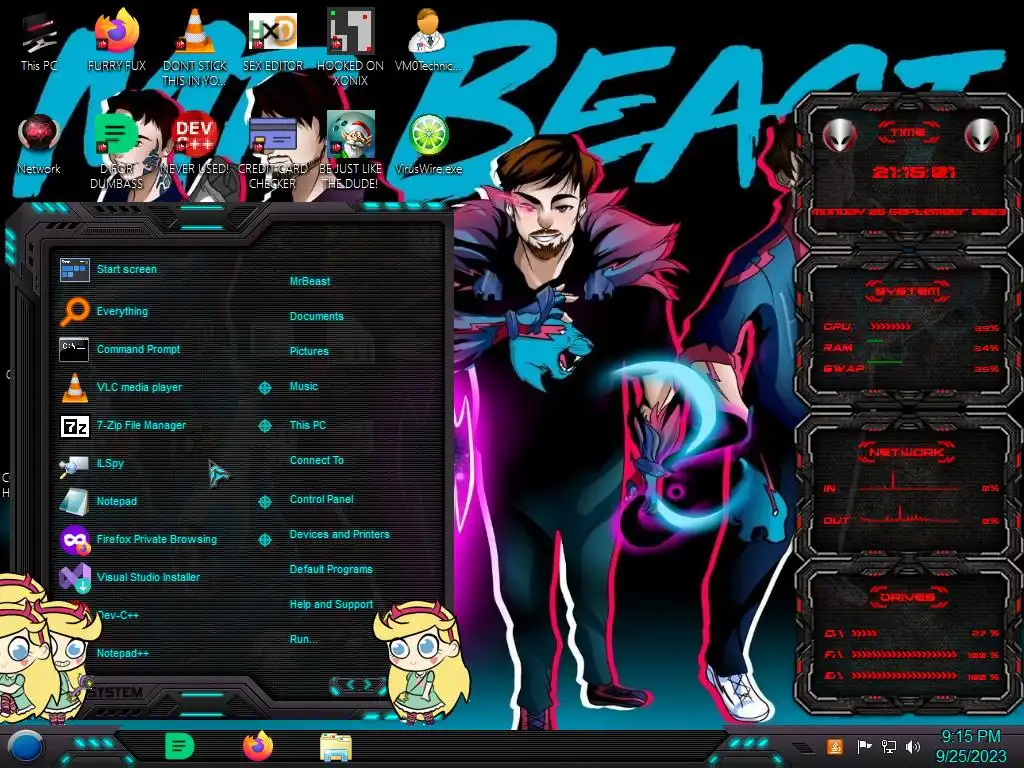
Task: Click the Java update tray icon
Action: click(x=835, y=746)
